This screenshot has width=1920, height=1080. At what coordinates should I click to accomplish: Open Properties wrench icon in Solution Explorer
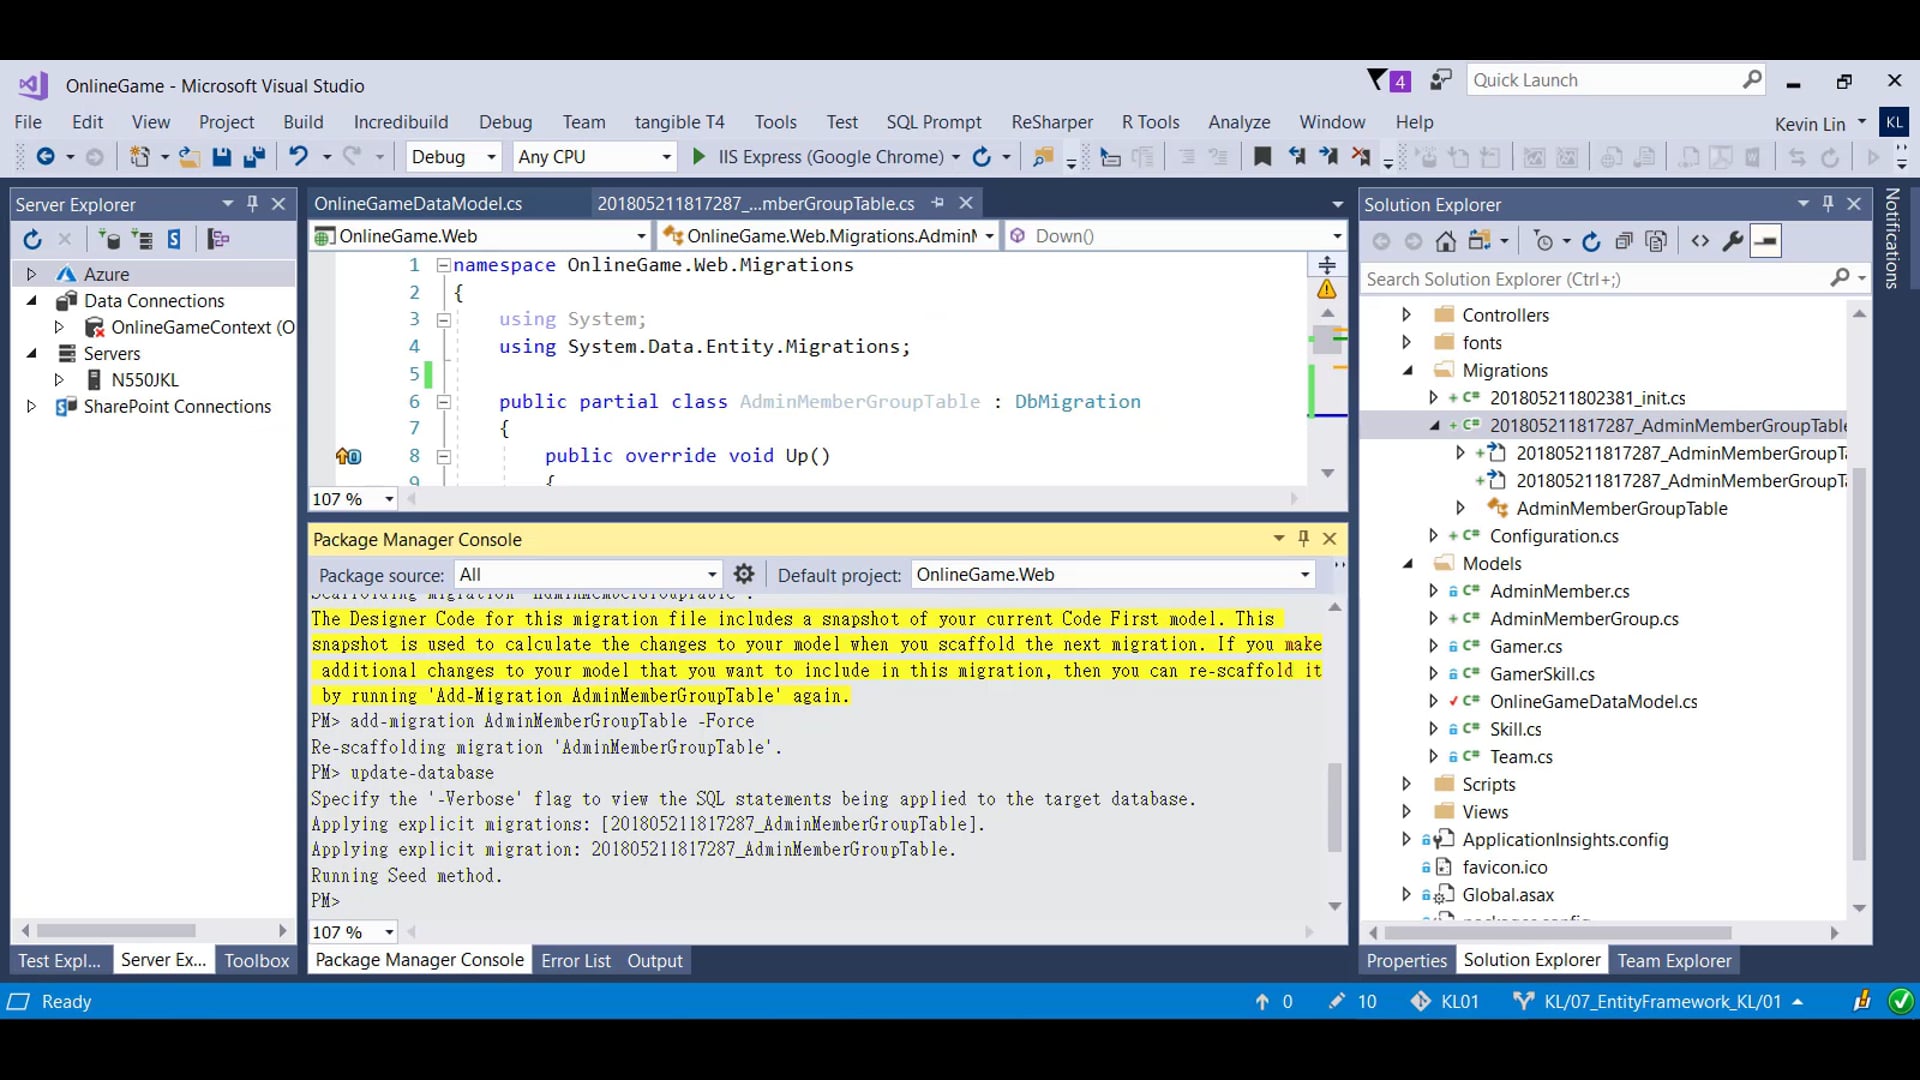[1733, 241]
